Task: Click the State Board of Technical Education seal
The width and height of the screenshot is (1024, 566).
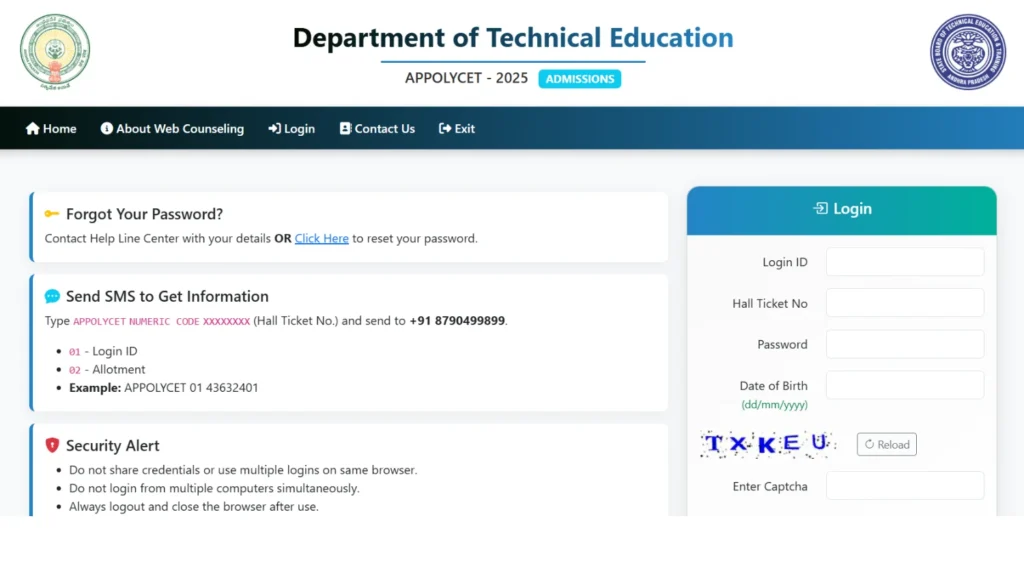Action: click(968, 52)
